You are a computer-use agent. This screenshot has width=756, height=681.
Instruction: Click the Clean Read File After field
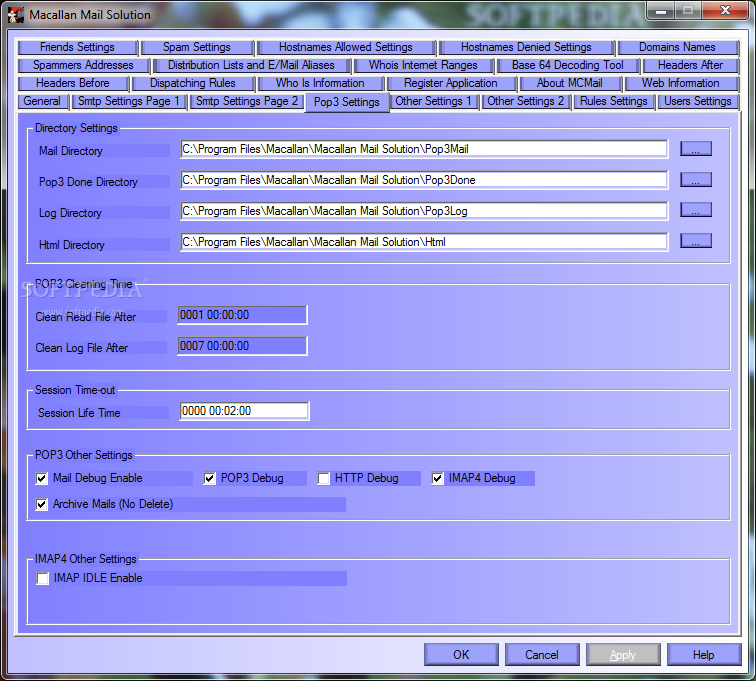(x=243, y=315)
